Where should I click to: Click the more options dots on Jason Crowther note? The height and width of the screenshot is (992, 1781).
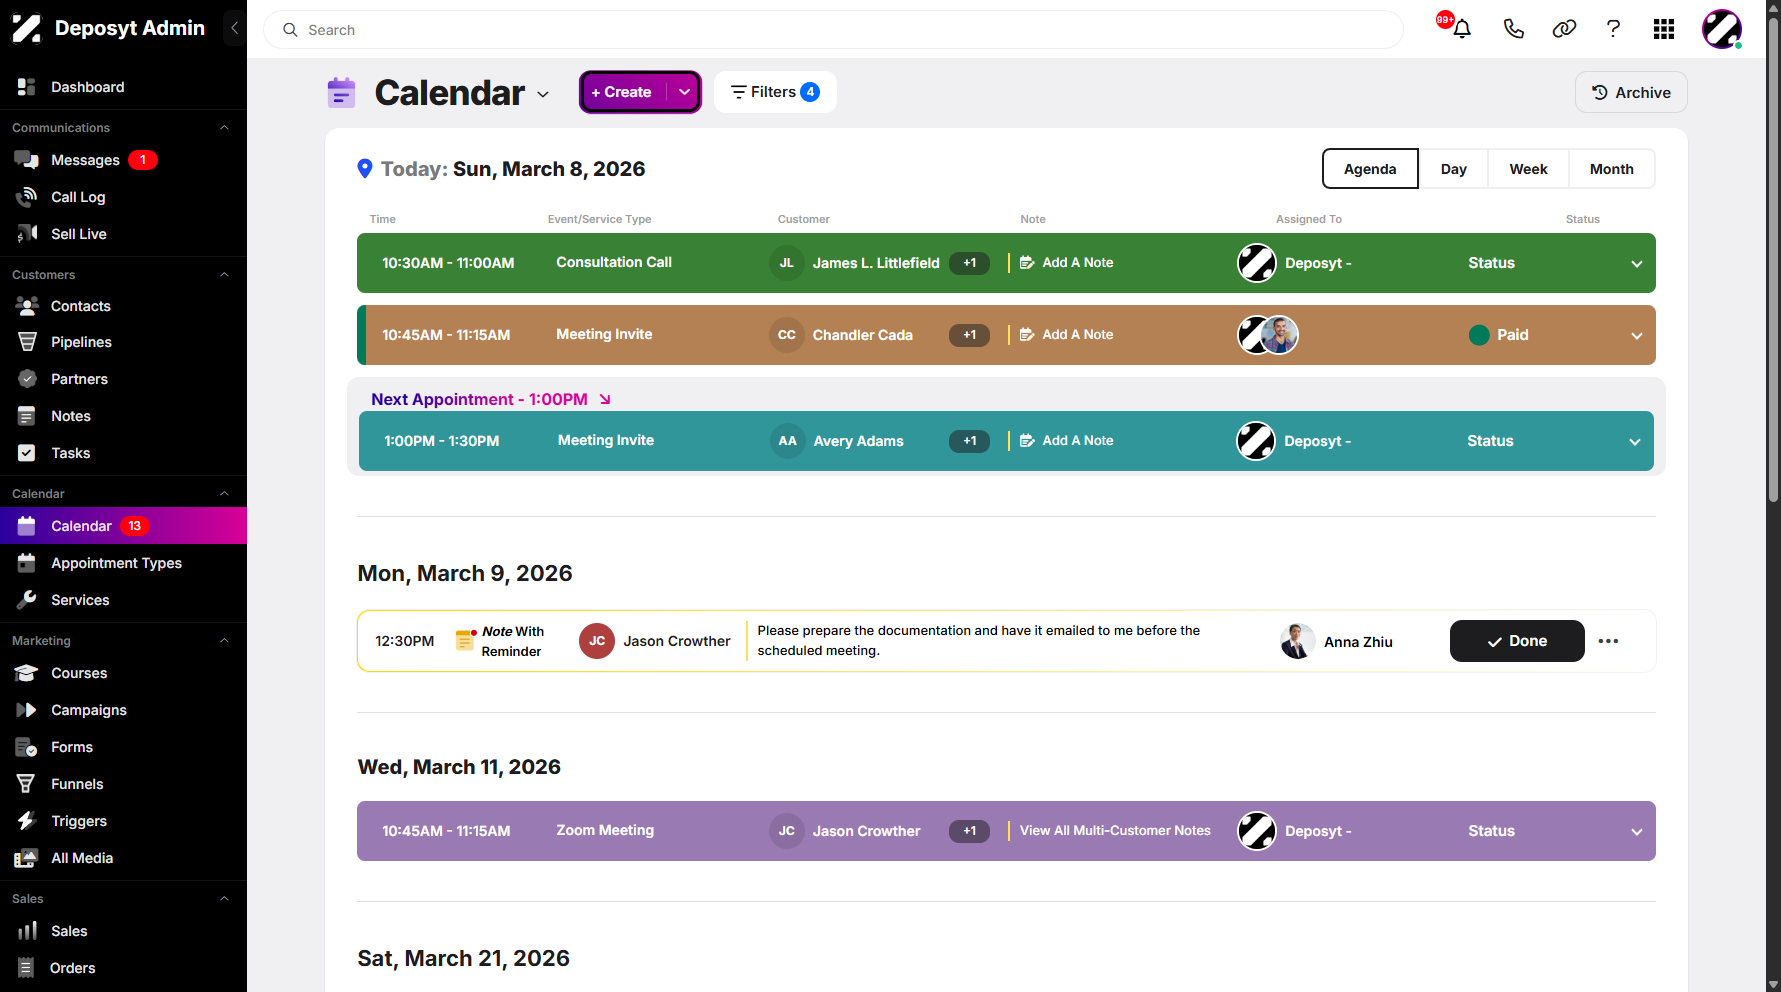click(x=1608, y=641)
